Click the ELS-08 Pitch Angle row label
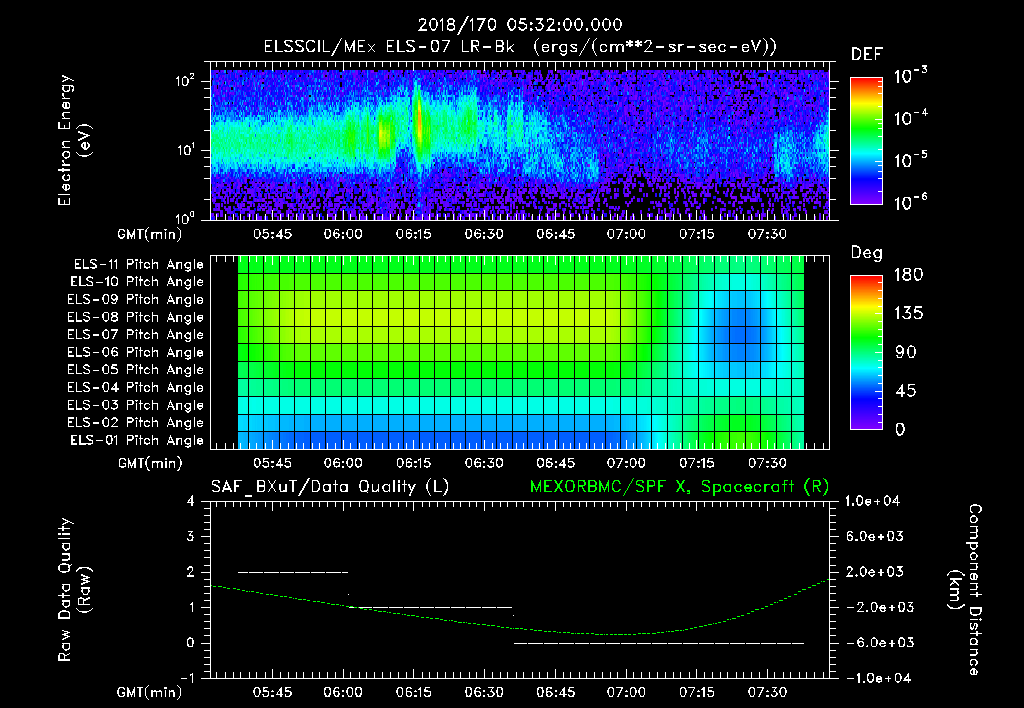The width and height of the screenshot is (1024, 708). [135, 317]
